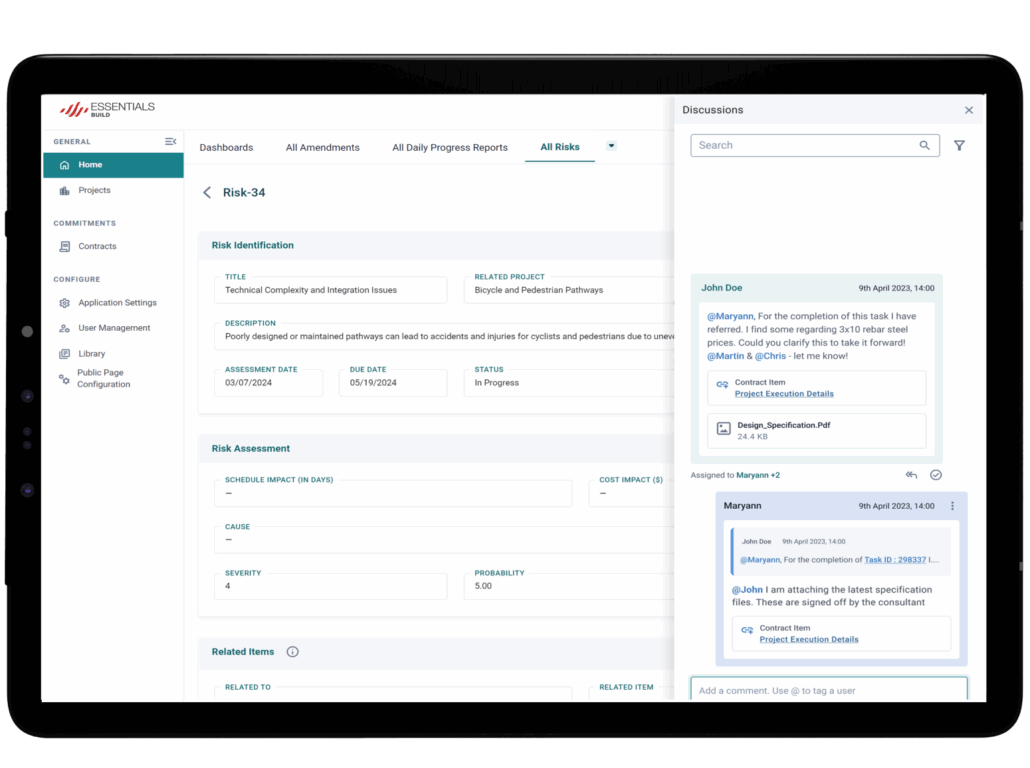Mark John Doe's comment as resolved
1030x768 pixels.
[936, 475]
